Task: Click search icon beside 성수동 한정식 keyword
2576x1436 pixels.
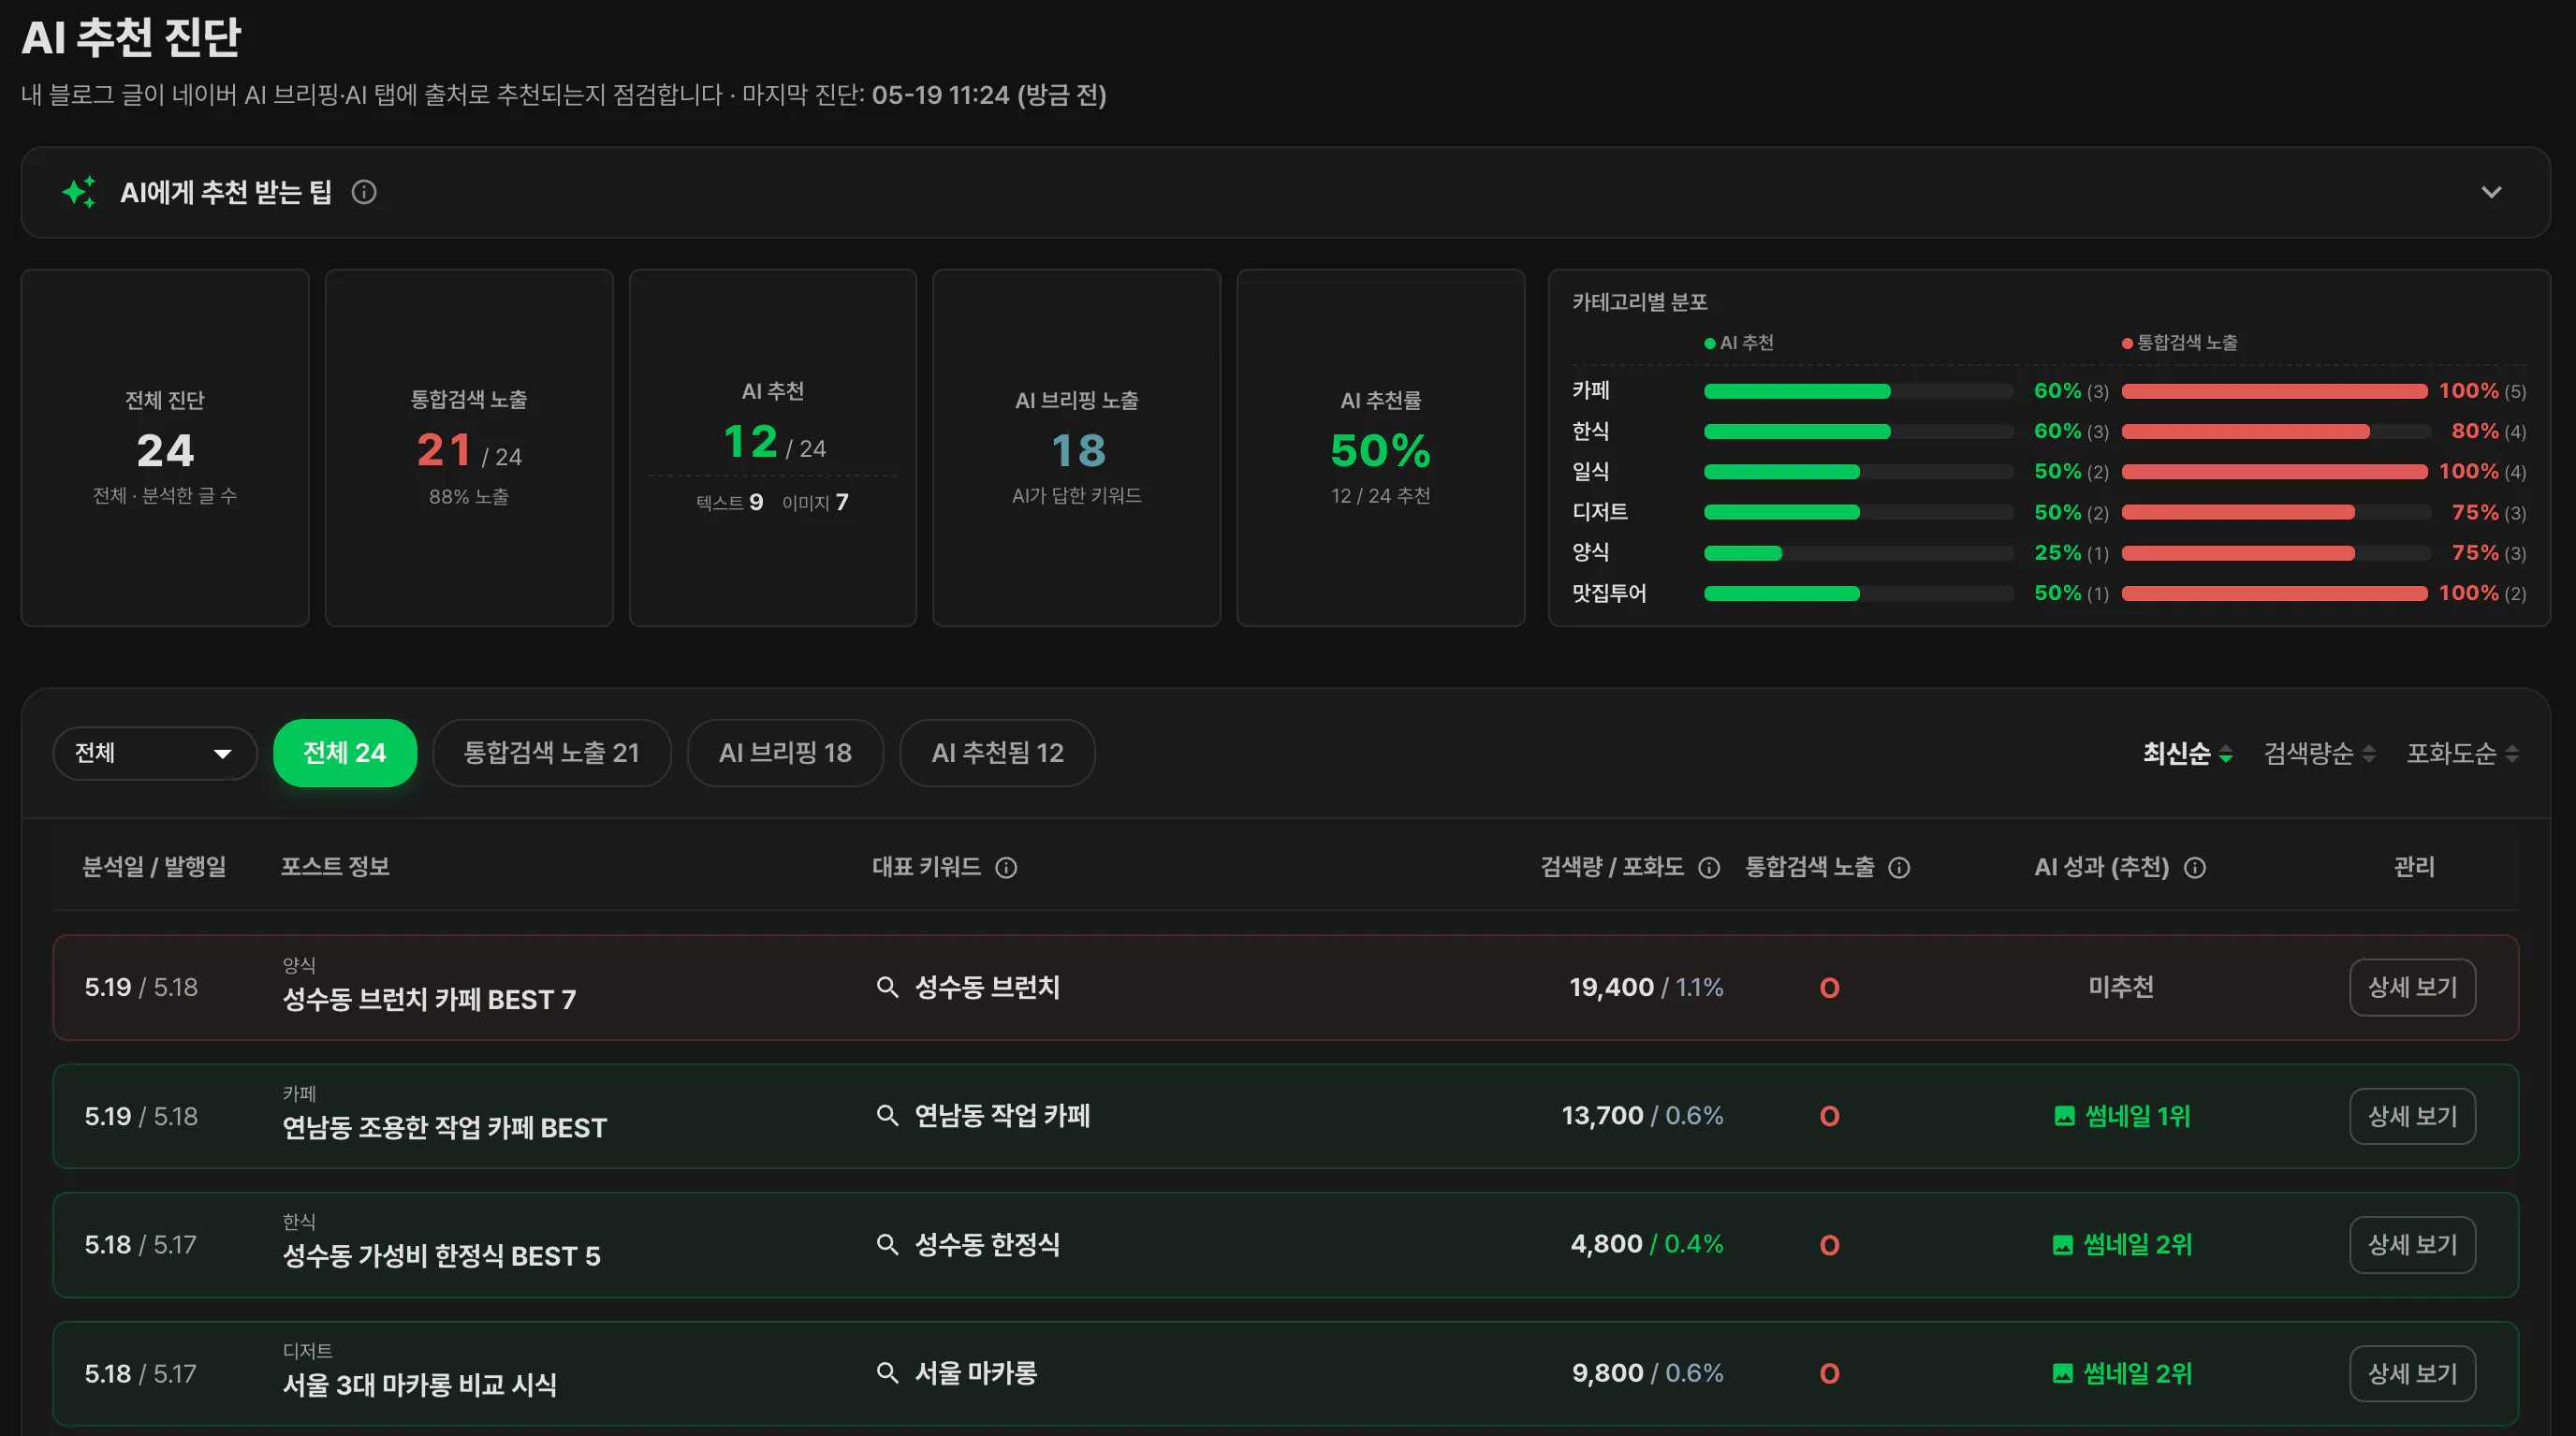Action: (x=887, y=1244)
